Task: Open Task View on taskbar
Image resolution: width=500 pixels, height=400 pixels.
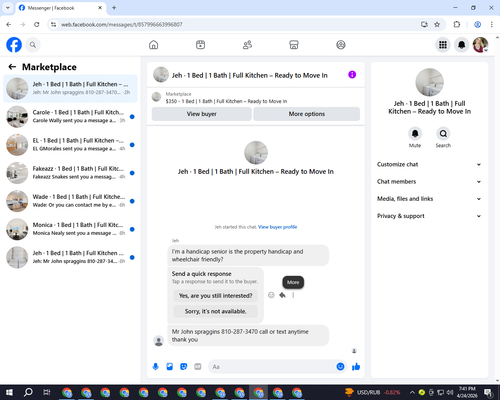Action: tap(47, 392)
